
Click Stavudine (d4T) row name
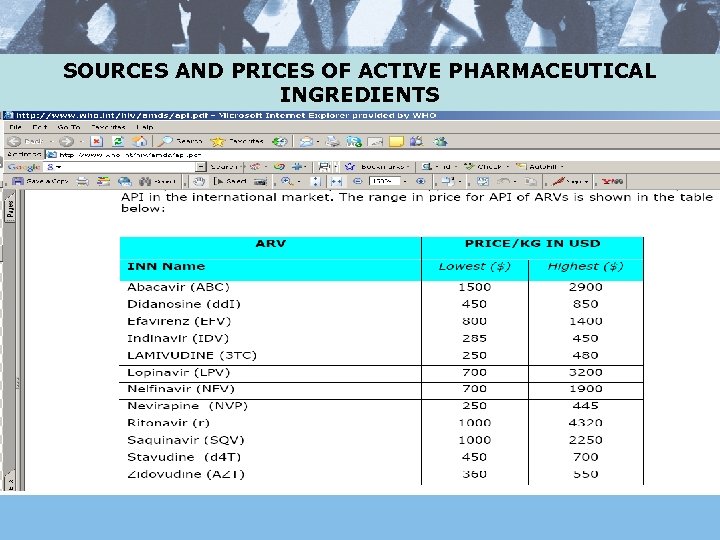(184, 457)
